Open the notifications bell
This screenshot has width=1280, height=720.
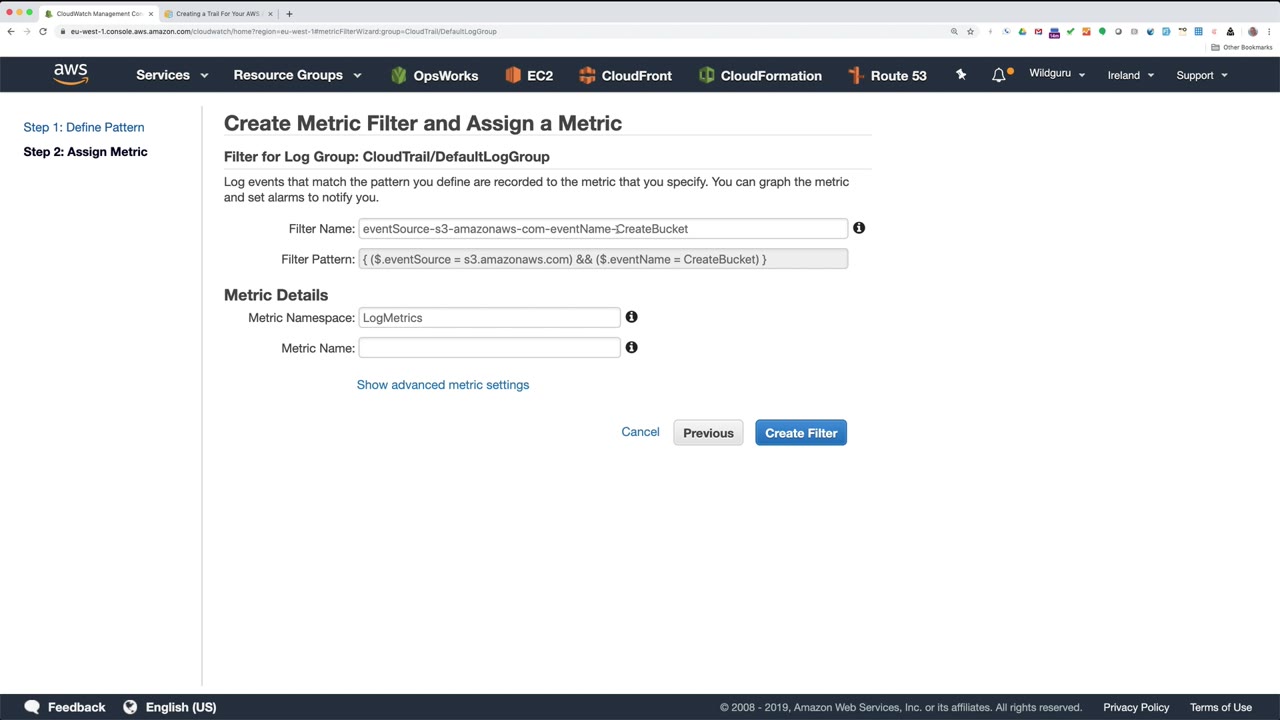pos(998,75)
